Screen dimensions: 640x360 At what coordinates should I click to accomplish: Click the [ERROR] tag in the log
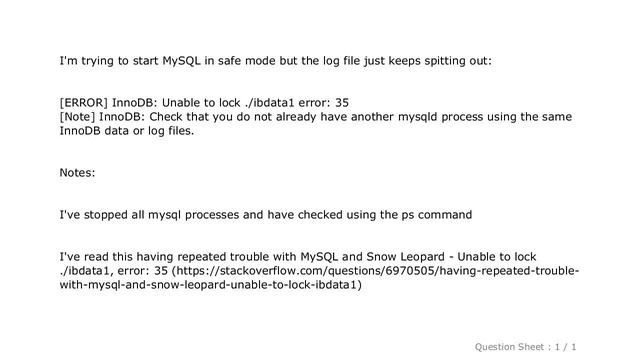84,103
